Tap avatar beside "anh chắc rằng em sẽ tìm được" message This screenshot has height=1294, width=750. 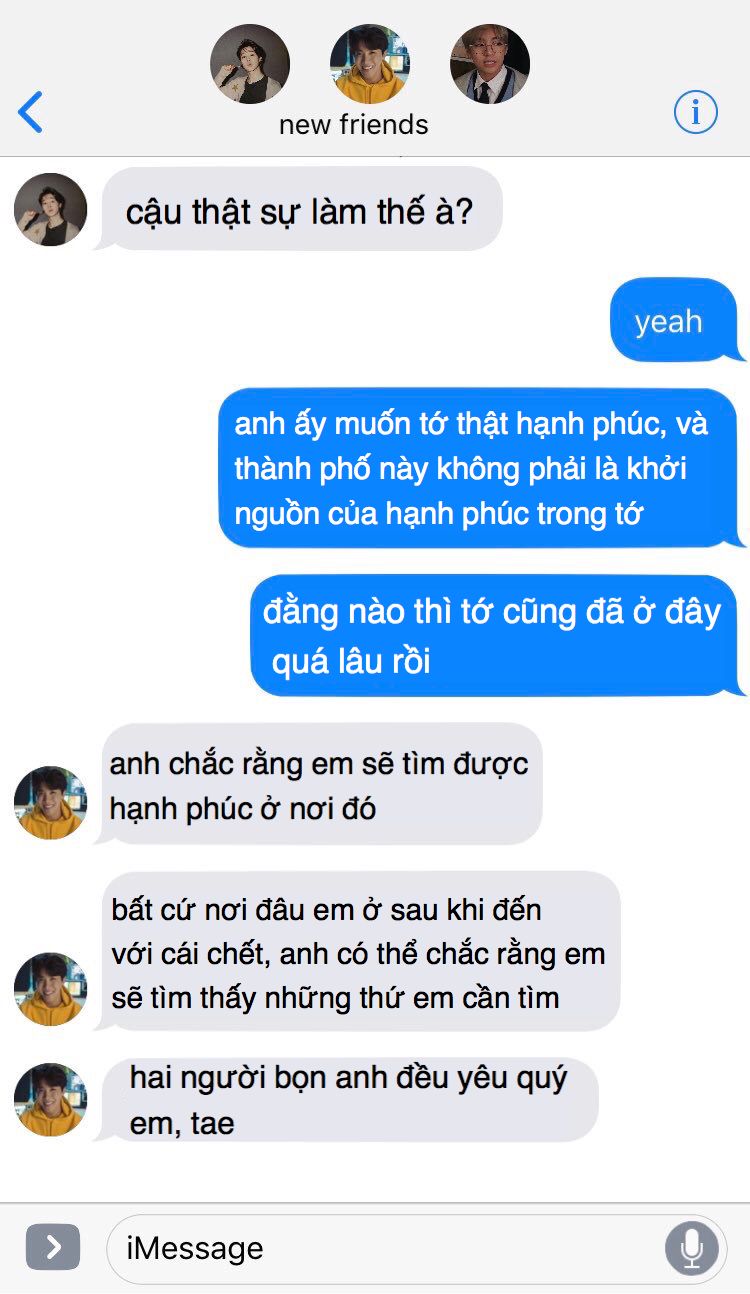tap(51, 802)
